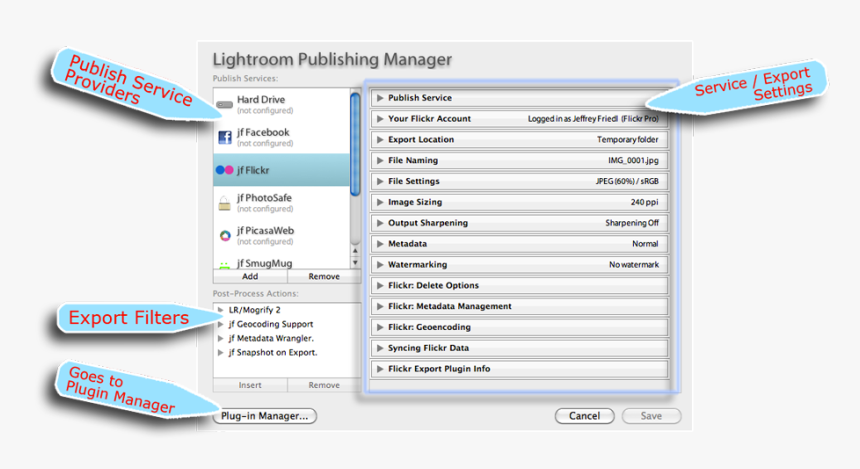Expand the Output Sharpening section

point(380,223)
